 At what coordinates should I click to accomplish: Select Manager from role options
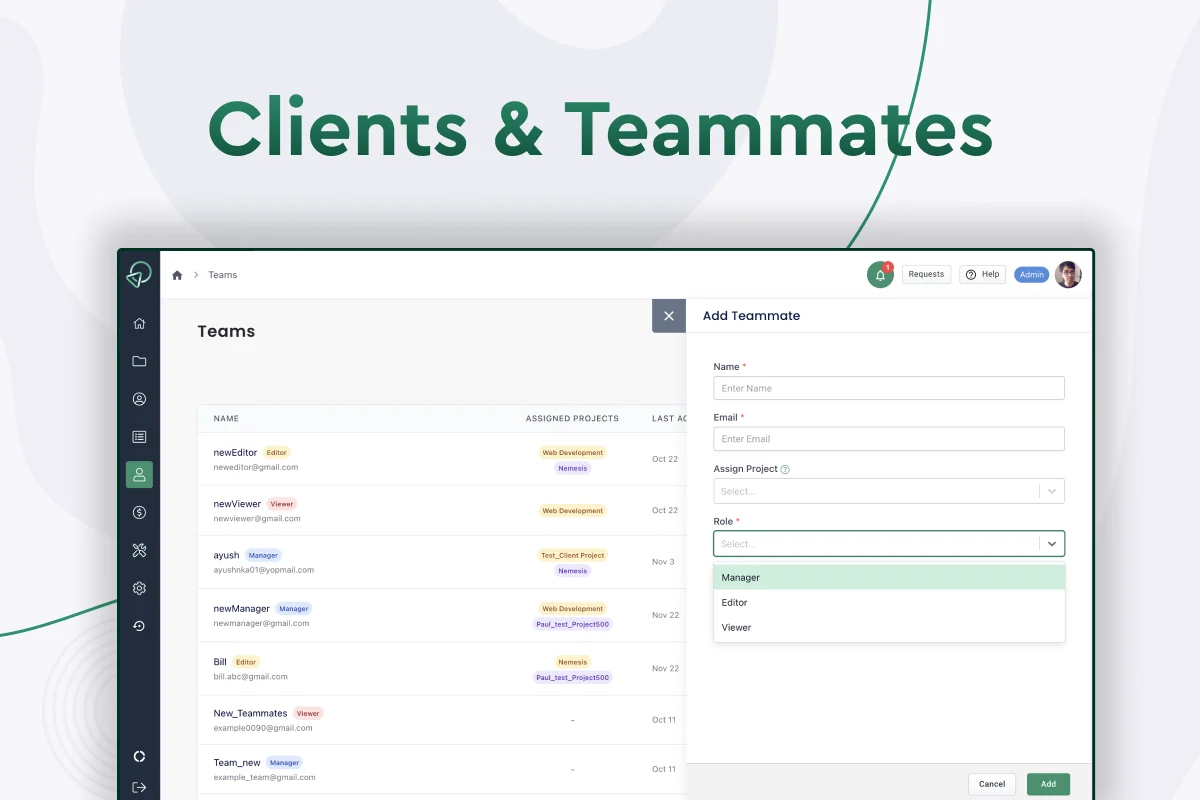click(889, 578)
